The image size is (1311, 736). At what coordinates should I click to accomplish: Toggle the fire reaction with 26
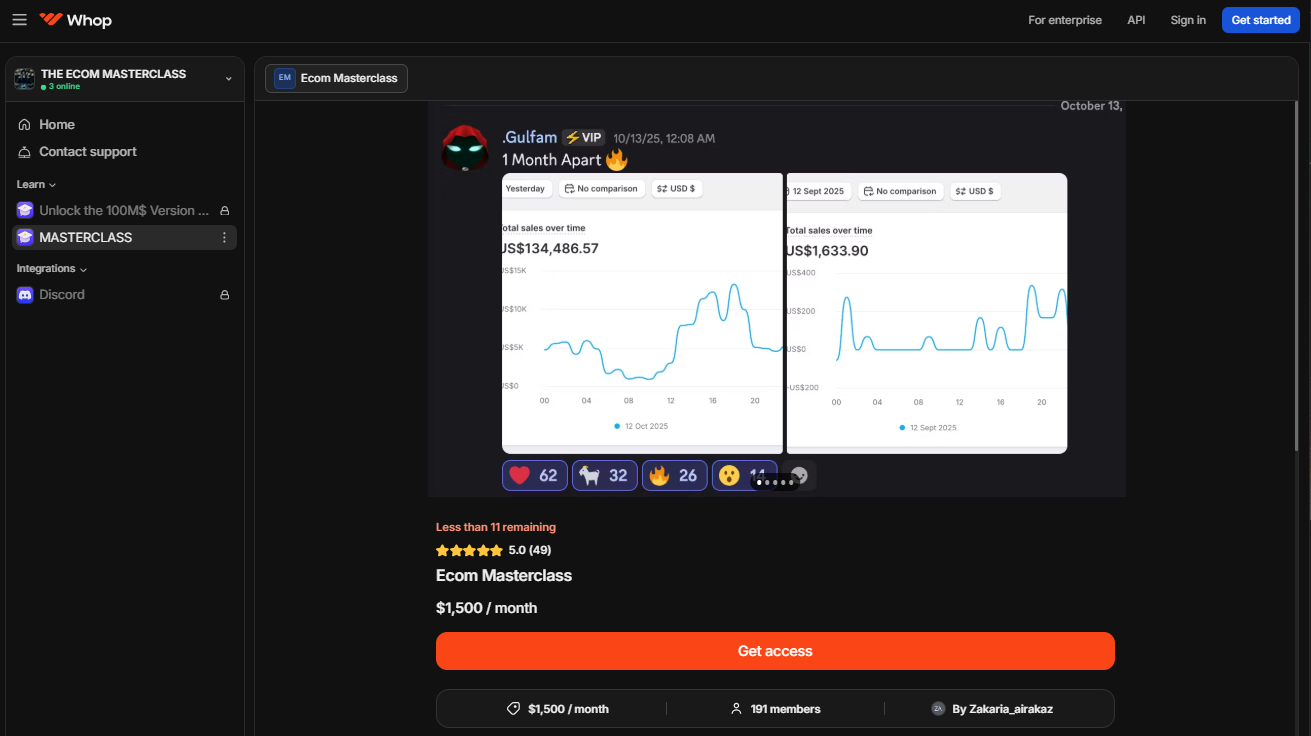pyautogui.click(x=674, y=475)
